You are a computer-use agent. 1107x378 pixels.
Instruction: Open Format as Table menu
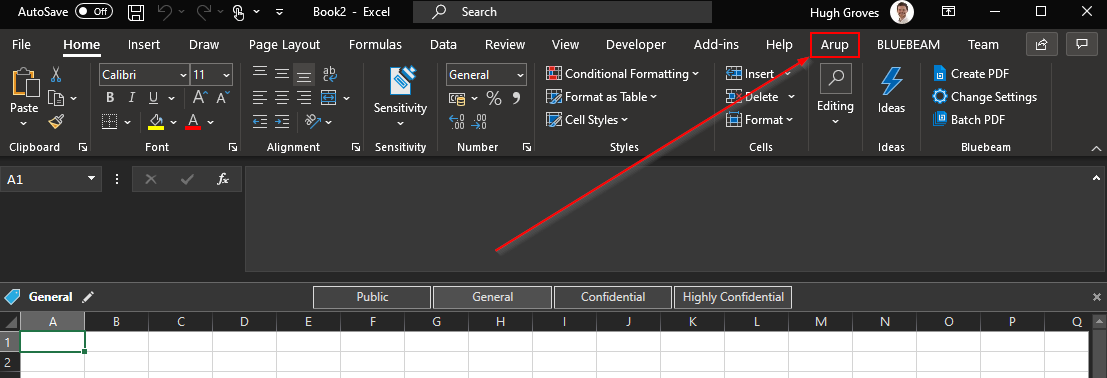[601, 97]
